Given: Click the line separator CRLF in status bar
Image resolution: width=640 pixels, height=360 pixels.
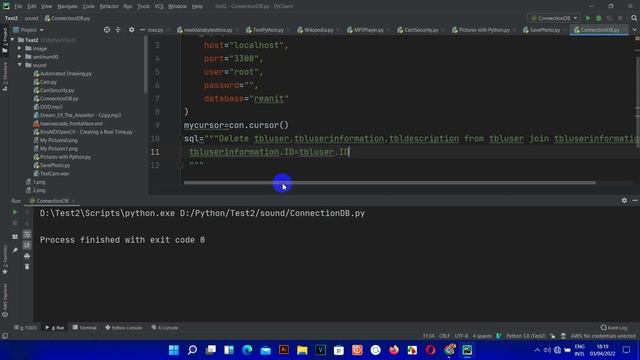Looking at the screenshot, I should [x=444, y=336].
